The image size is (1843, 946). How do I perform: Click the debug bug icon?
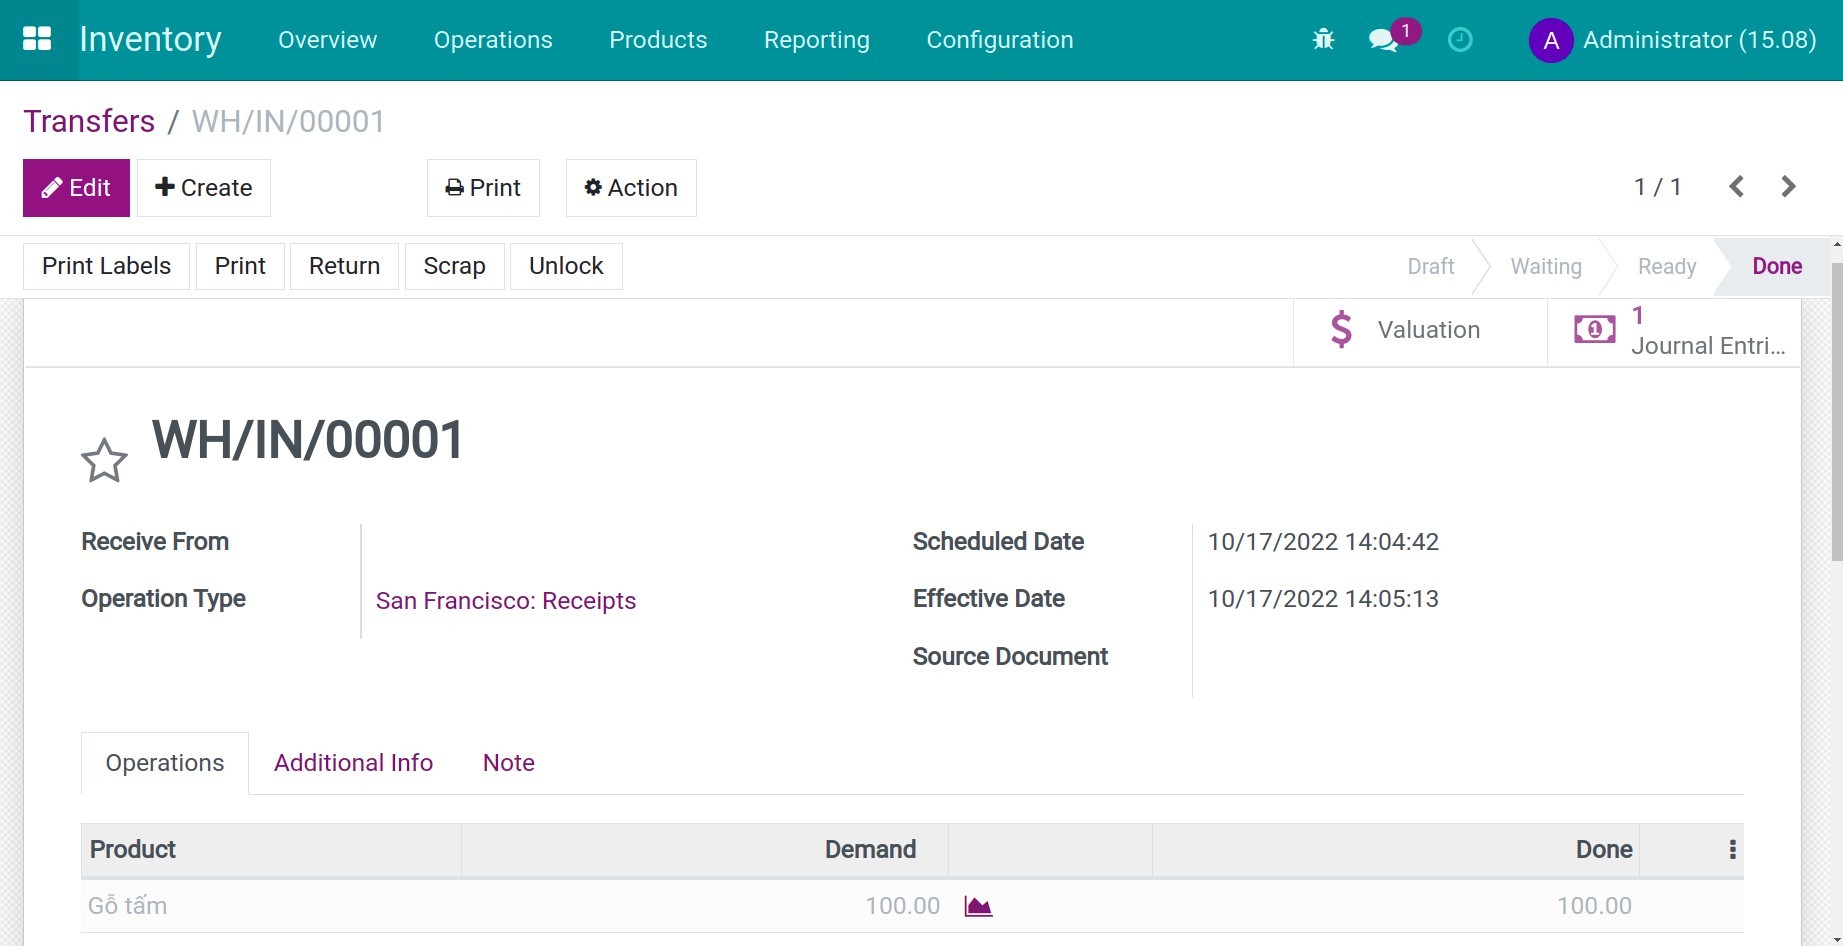(1323, 40)
